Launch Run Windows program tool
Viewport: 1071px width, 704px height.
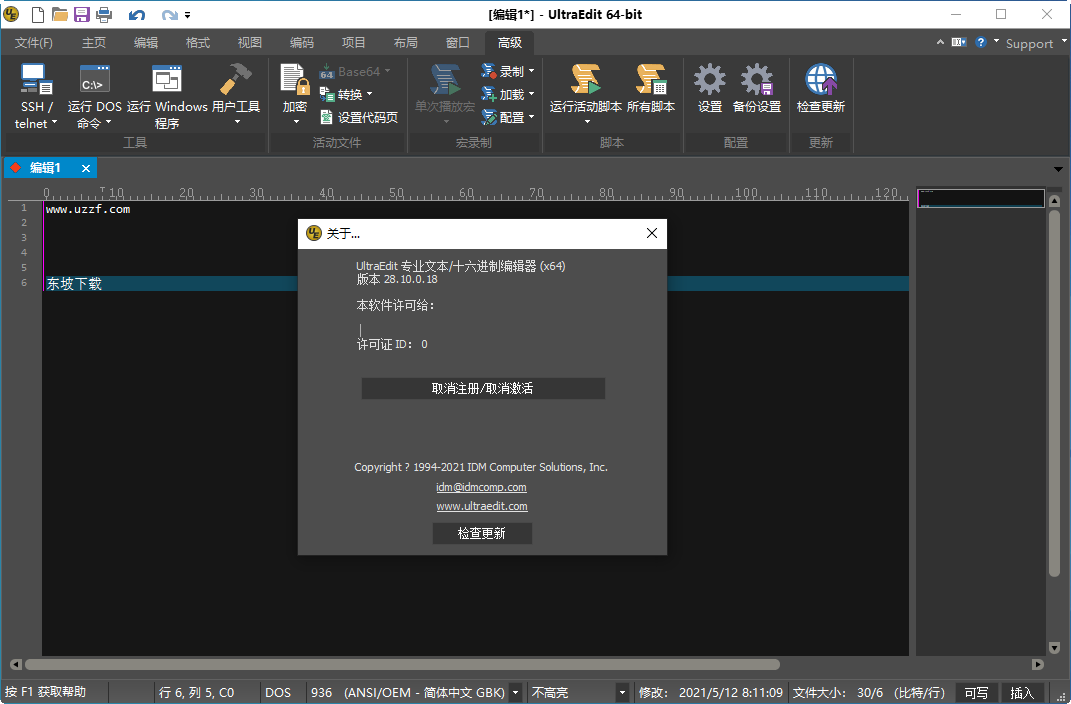[167, 96]
